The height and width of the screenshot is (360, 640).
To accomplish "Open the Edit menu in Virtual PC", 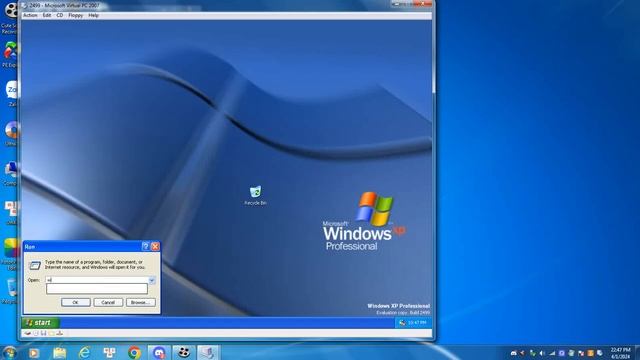I will (x=47, y=15).
